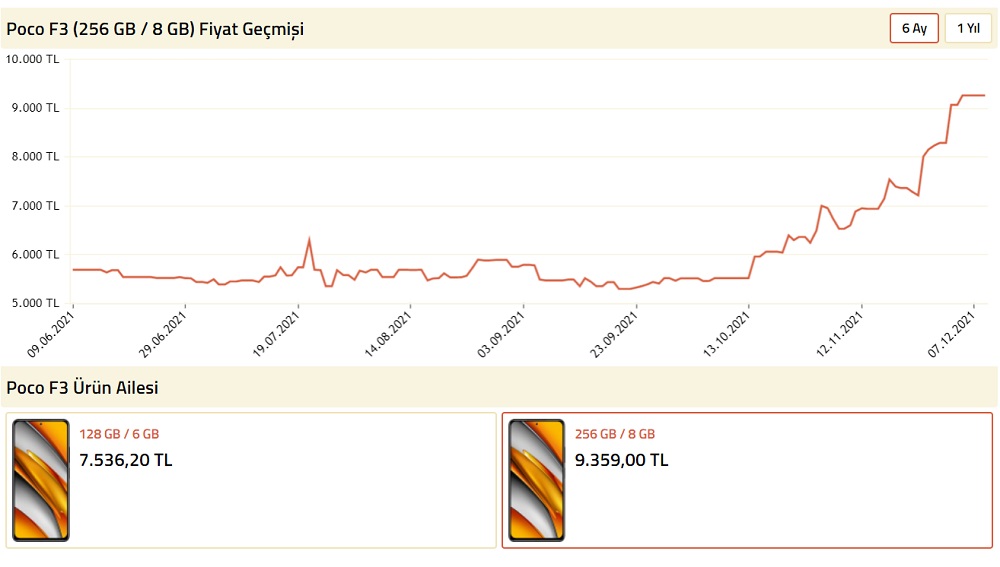Open the 256 GB / 8 GB phone thumbnail

536,480
